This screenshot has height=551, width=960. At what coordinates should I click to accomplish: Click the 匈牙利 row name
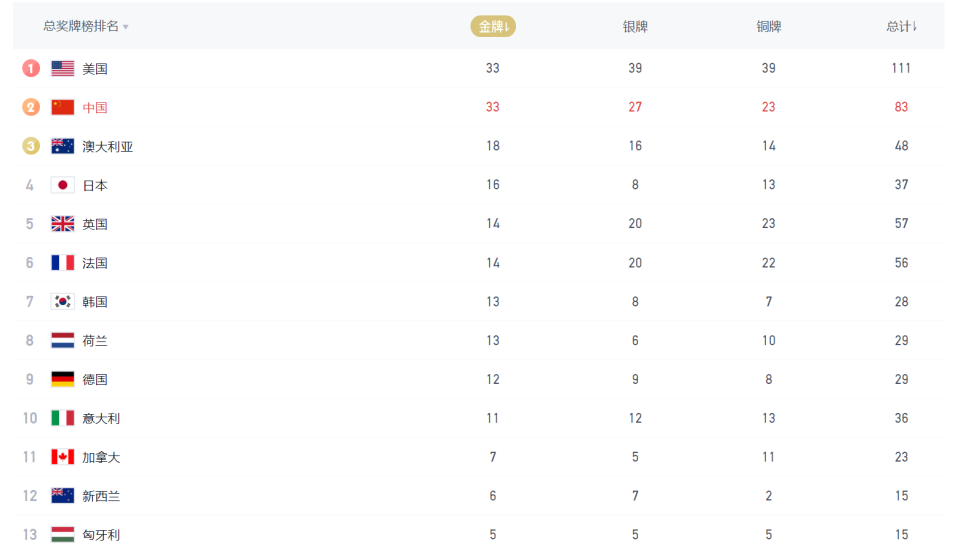point(101,535)
